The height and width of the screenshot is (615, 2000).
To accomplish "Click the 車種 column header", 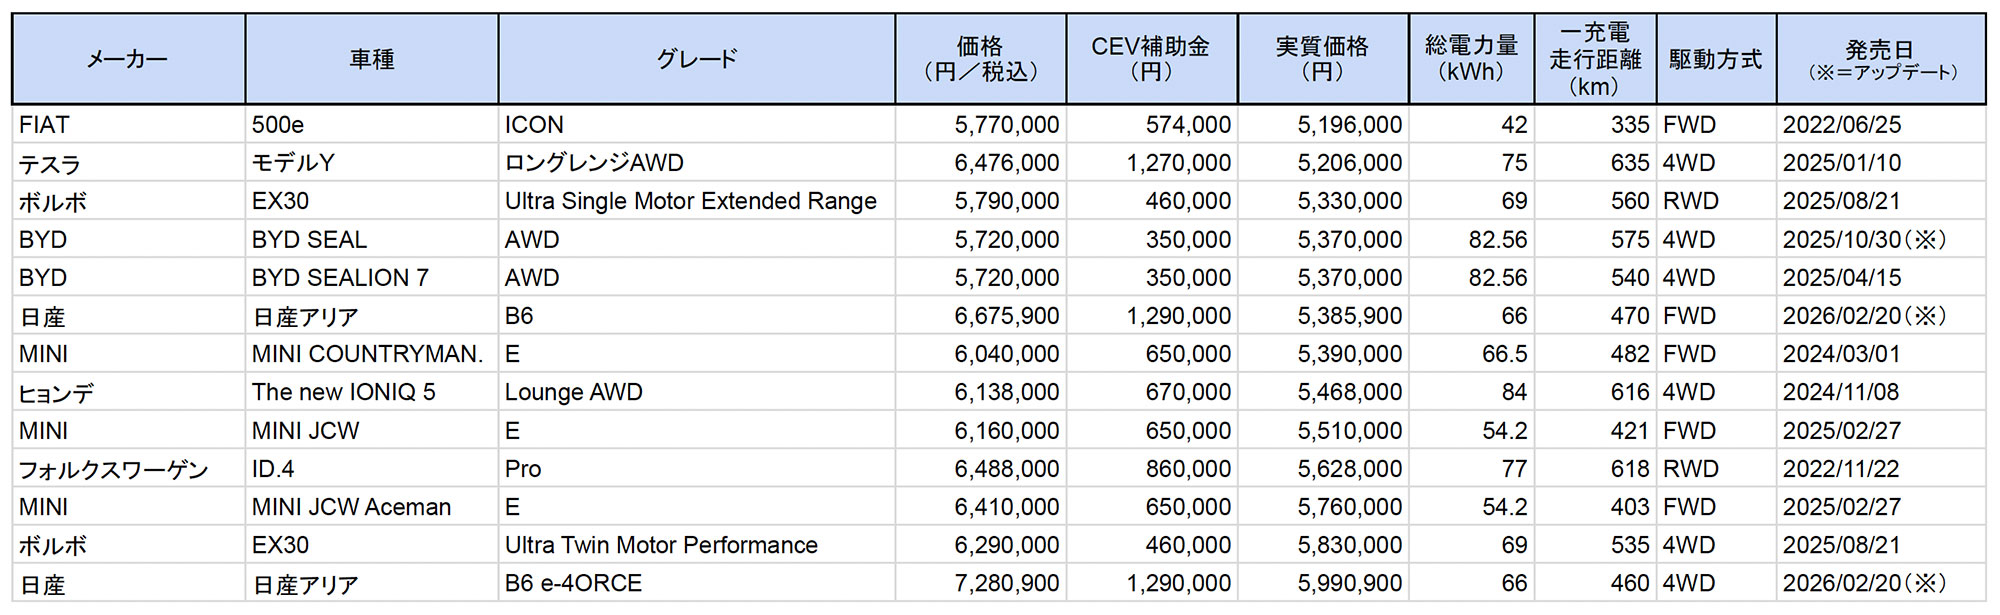I will [x=371, y=59].
